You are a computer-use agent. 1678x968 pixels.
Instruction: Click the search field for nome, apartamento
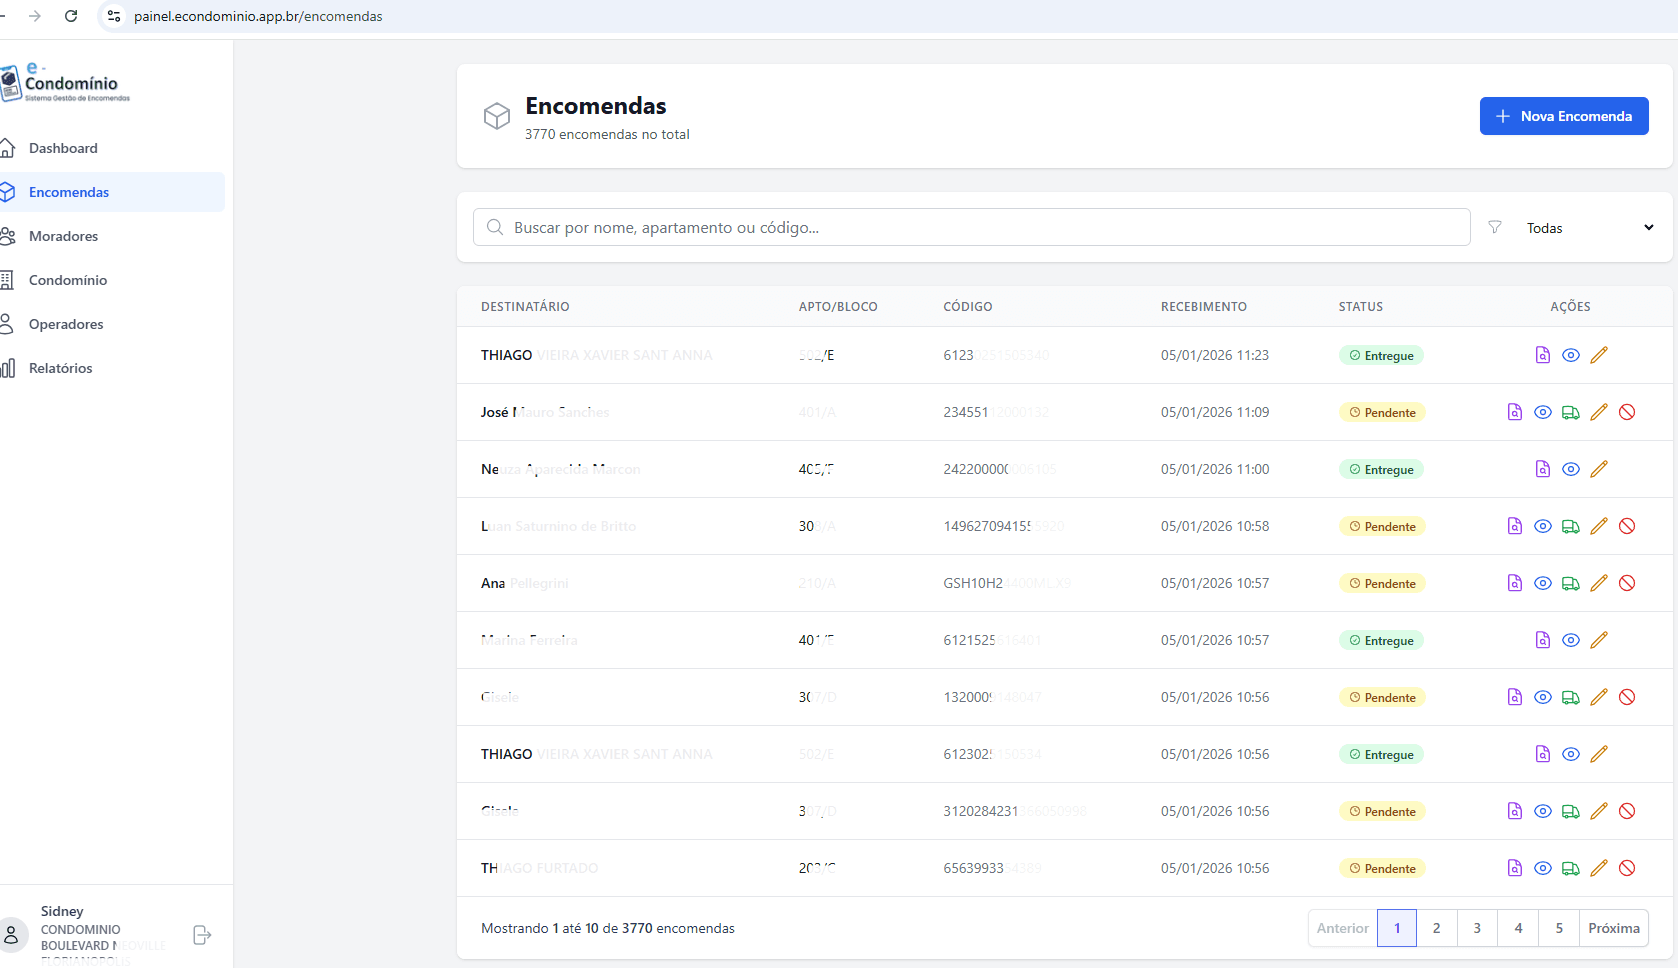click(x=971, y=227)
